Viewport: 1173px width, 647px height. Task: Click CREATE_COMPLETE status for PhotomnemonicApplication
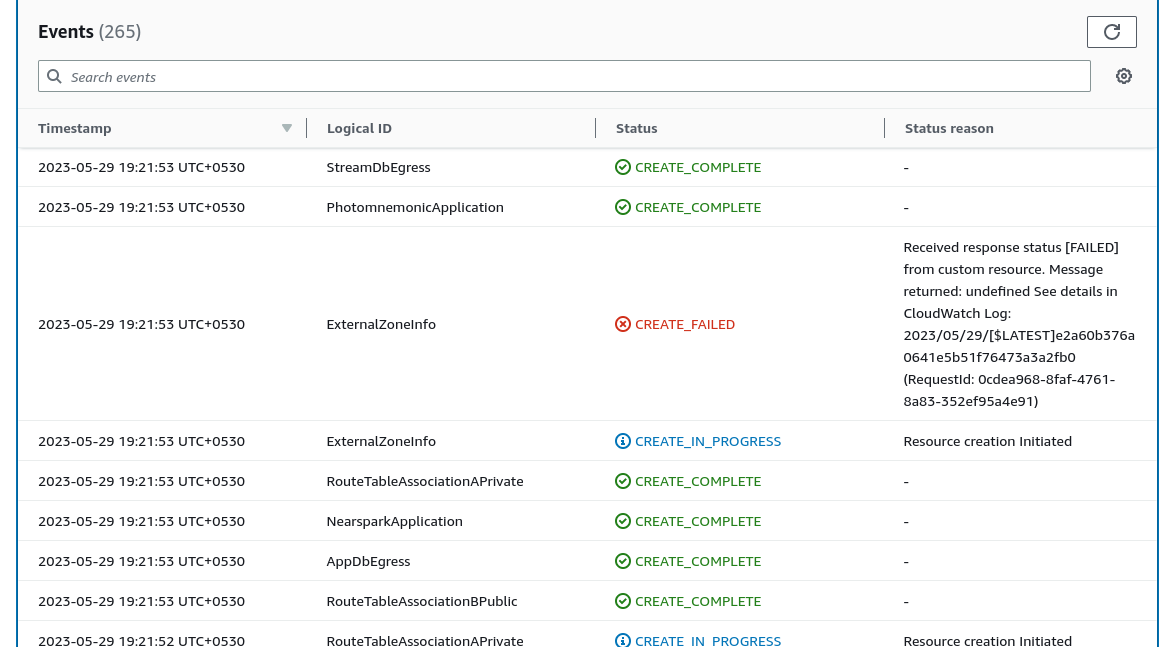tap(698, 207)
